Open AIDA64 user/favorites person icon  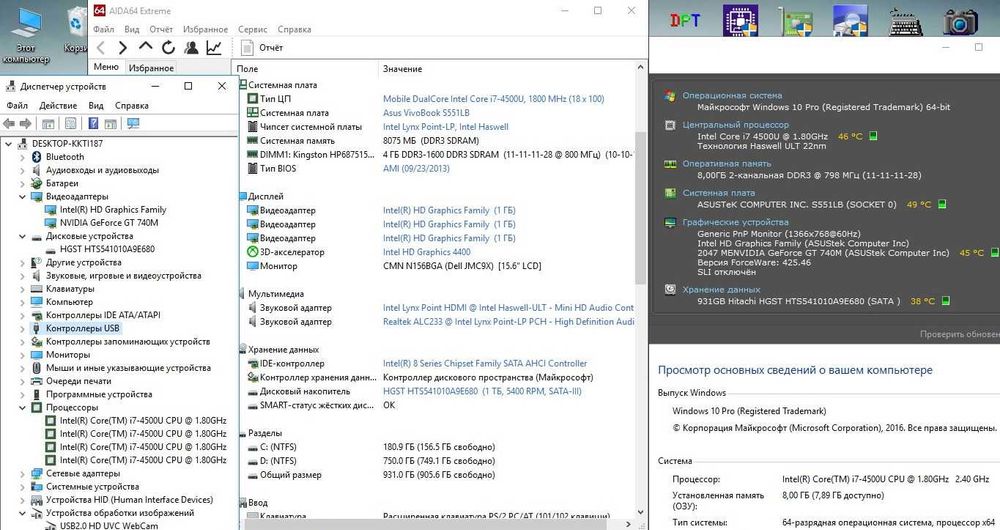191,48
